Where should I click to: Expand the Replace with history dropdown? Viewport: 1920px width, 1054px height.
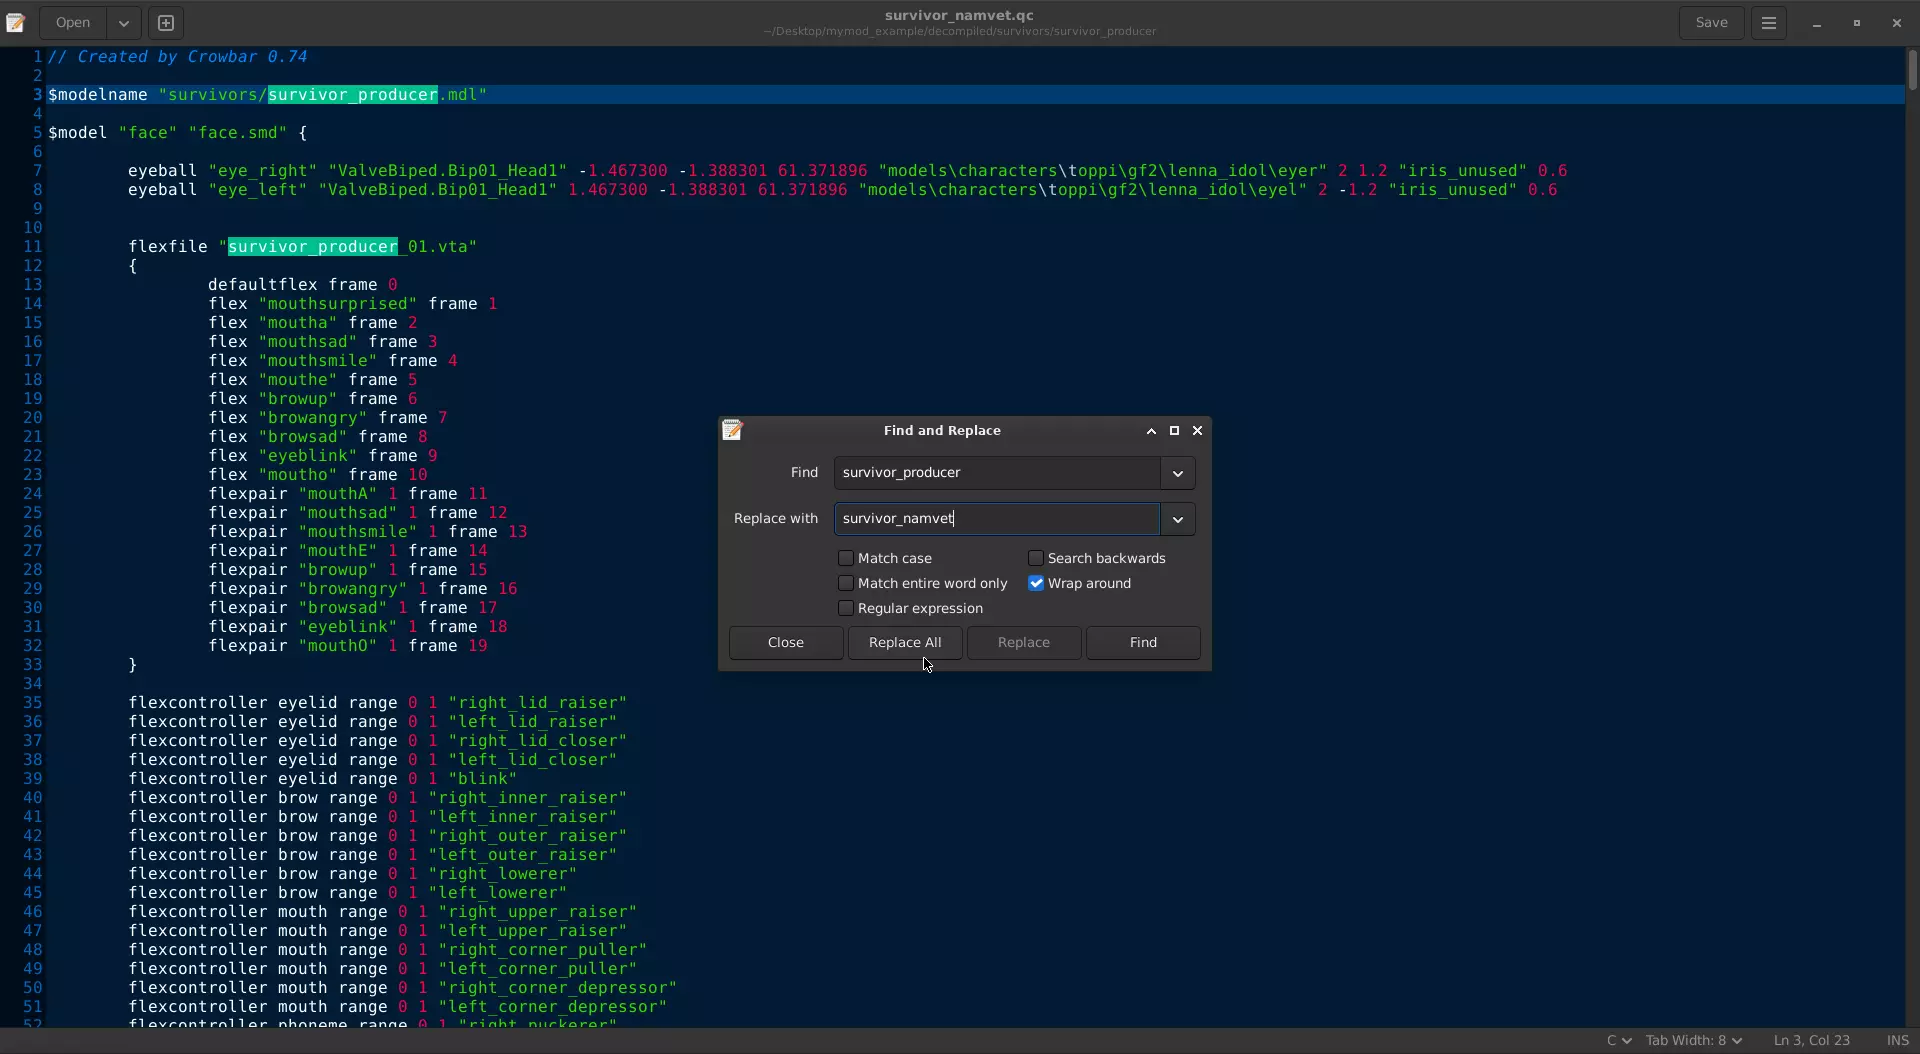[1177, 519]
